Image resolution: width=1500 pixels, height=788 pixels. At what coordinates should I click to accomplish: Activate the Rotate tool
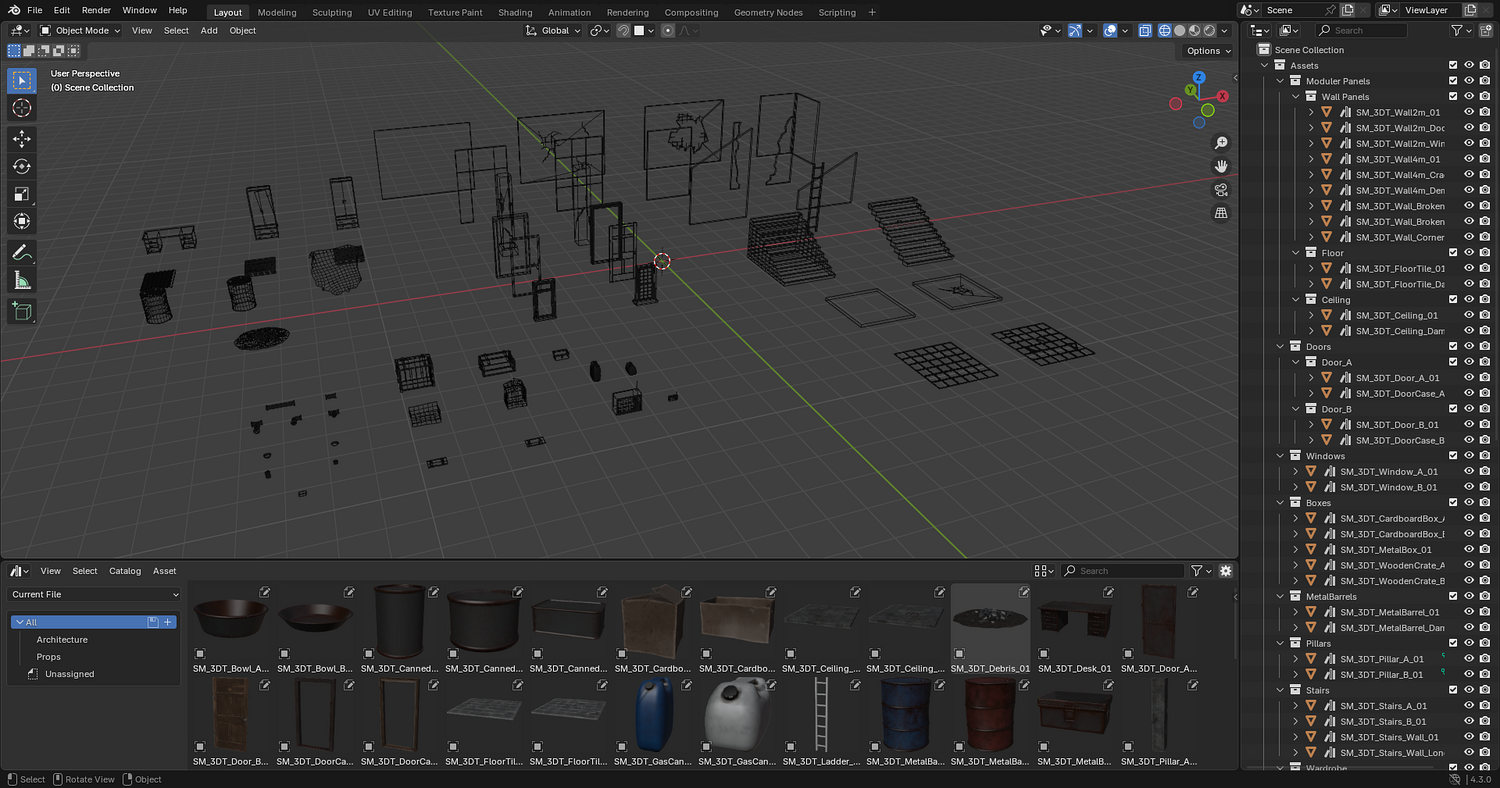click(22, 166)
